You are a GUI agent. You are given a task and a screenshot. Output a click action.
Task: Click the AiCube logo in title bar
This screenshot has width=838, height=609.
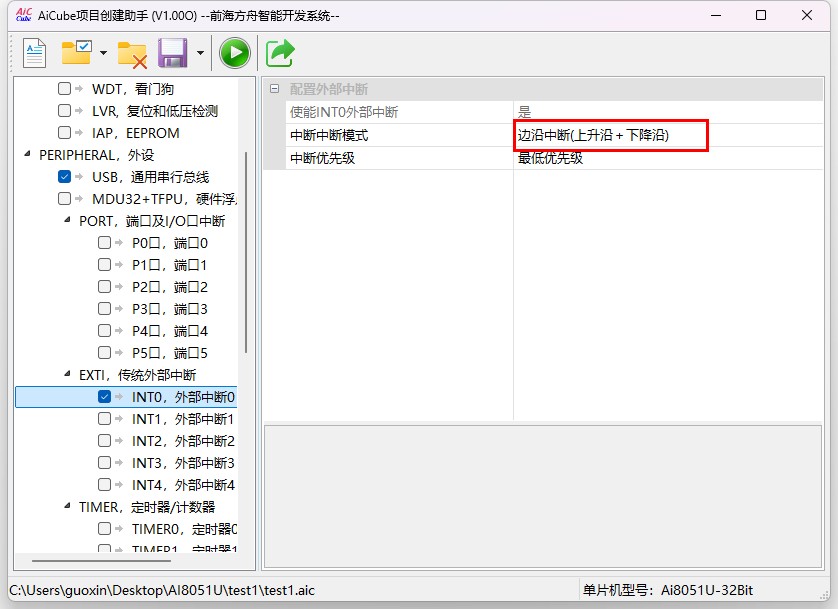(24, 15)
